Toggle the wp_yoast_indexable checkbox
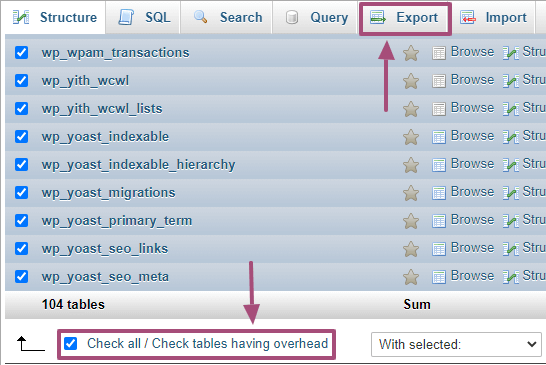546x365 pixels. click(x=22, y=136)
